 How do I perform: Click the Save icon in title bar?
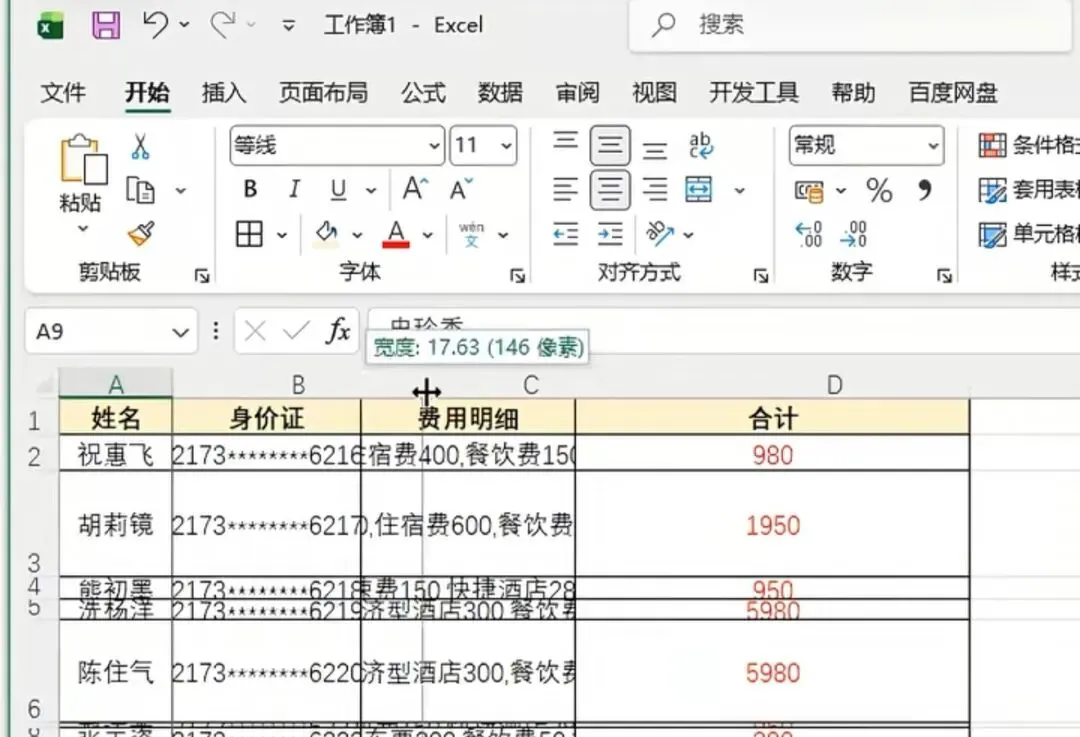click(106, 25)
